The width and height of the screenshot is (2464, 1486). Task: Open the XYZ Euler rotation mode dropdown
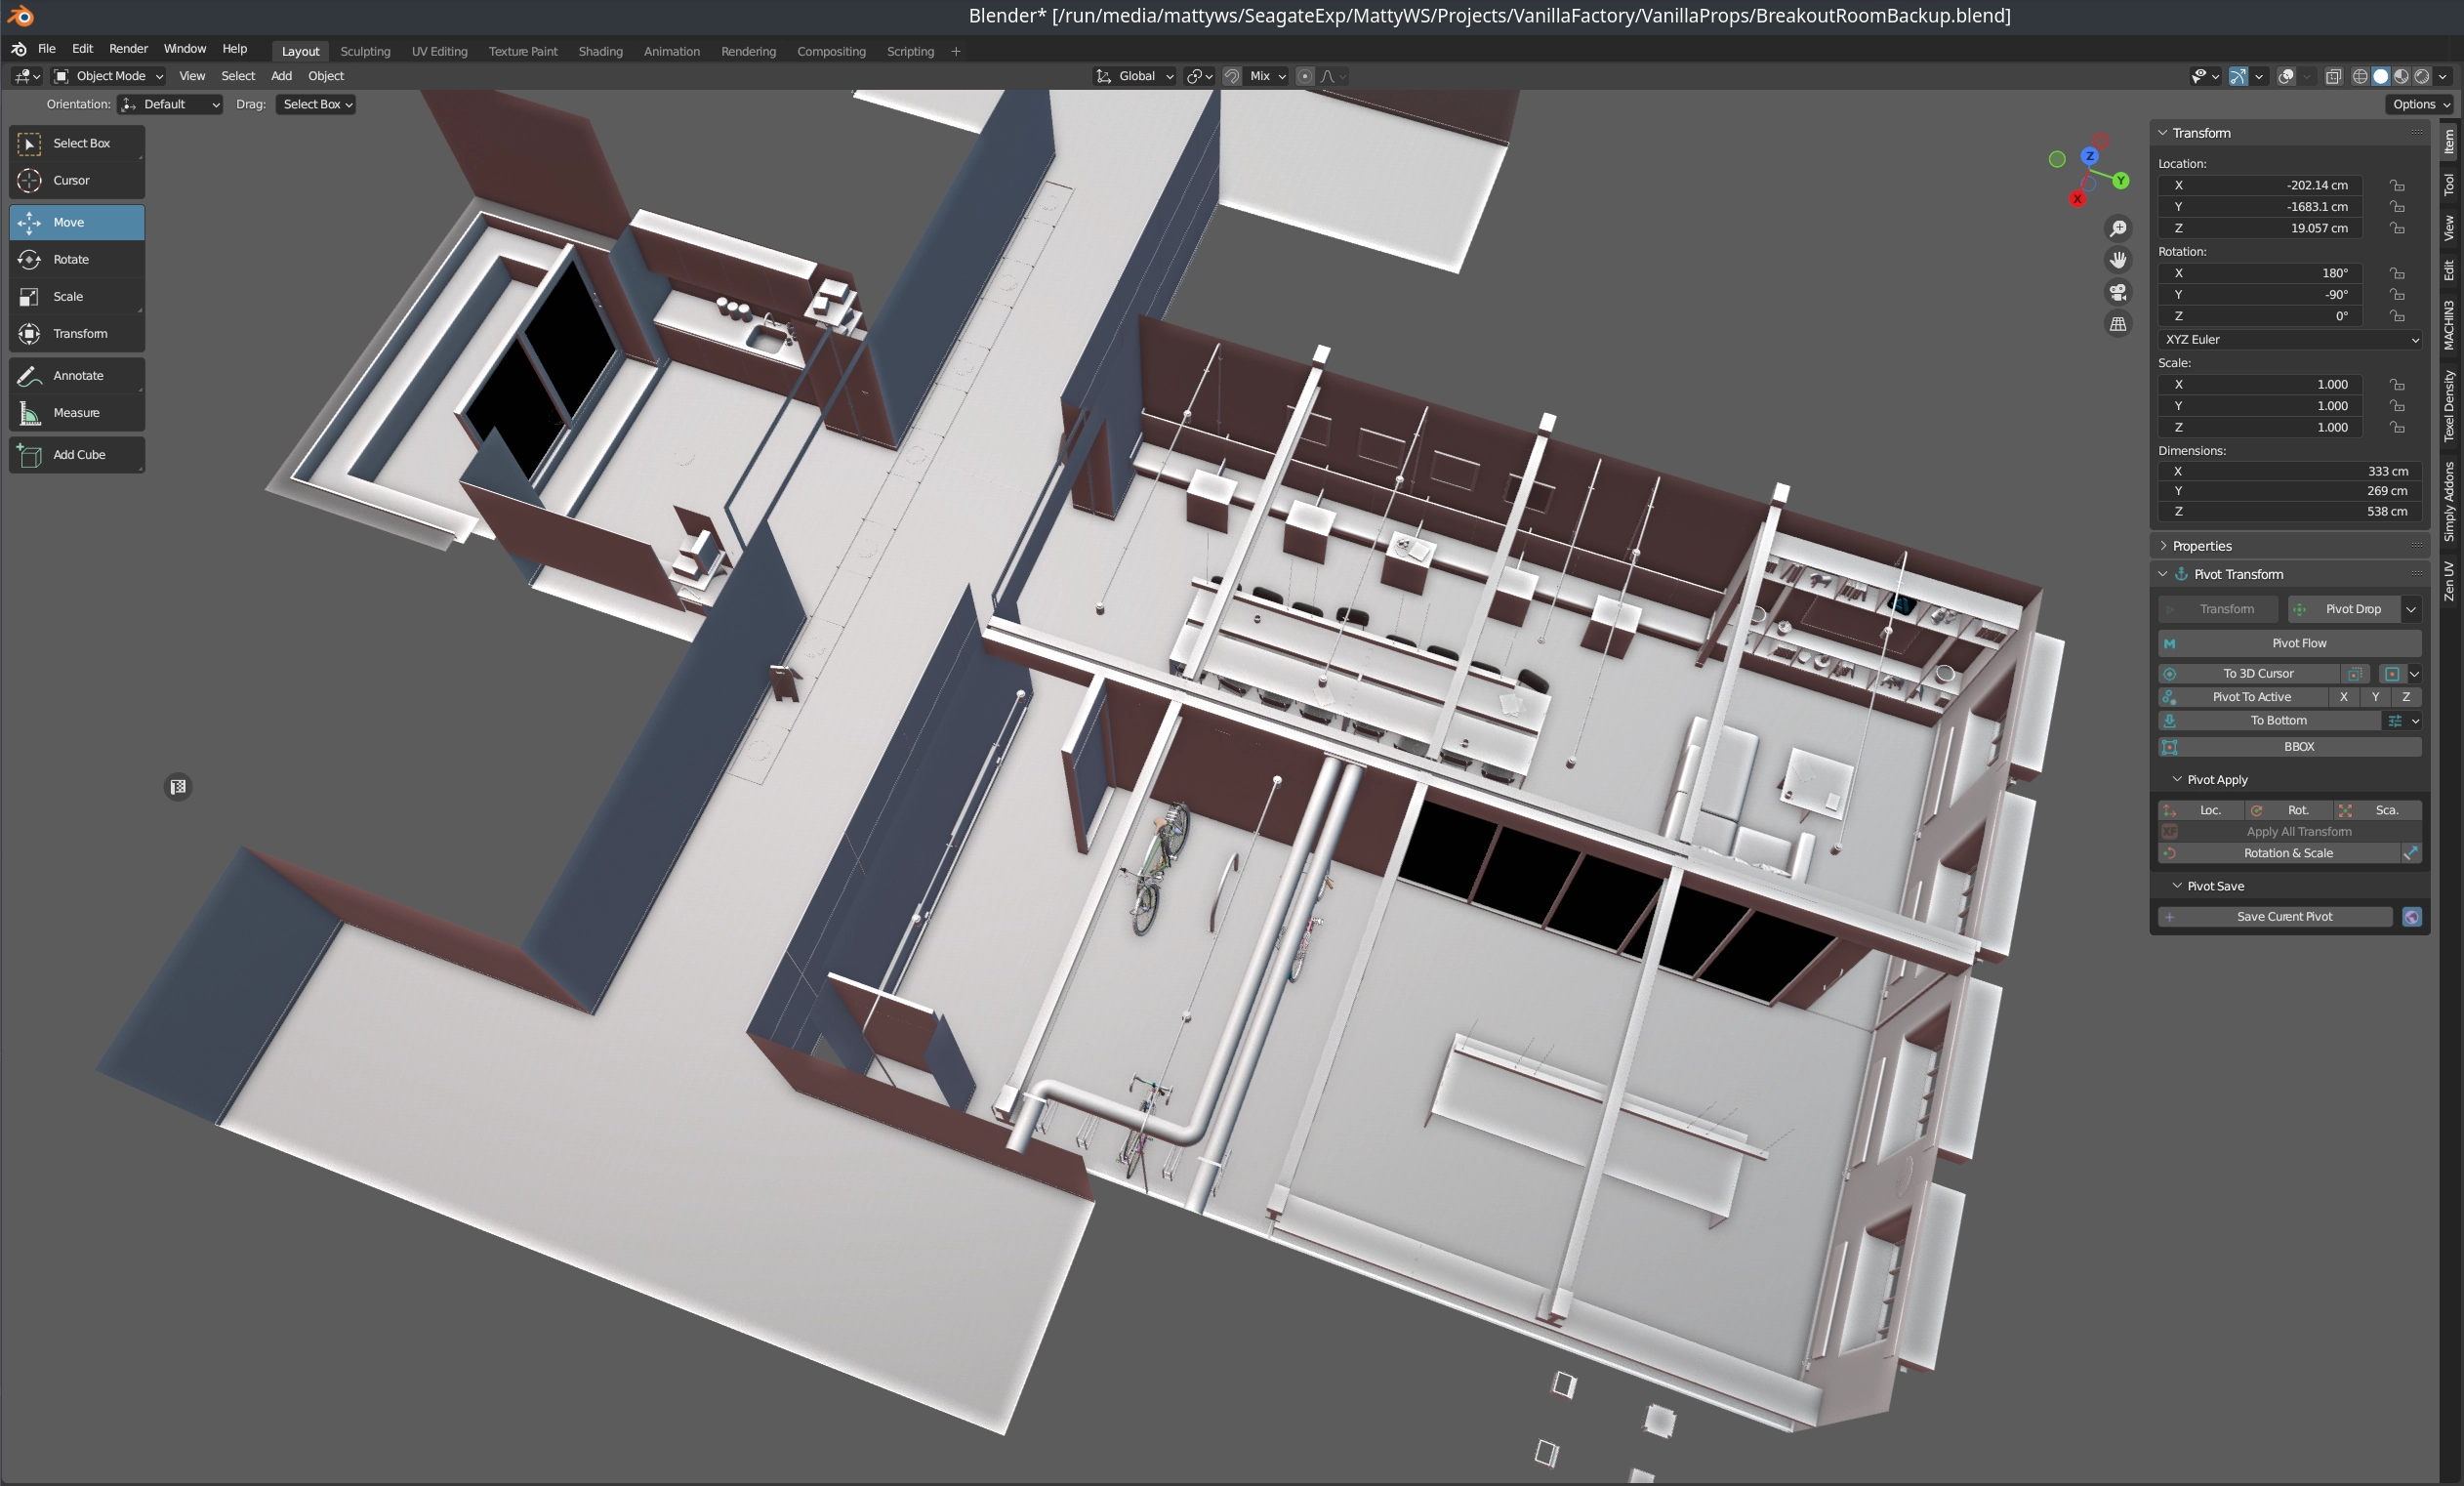click(x=2291, y=340)
